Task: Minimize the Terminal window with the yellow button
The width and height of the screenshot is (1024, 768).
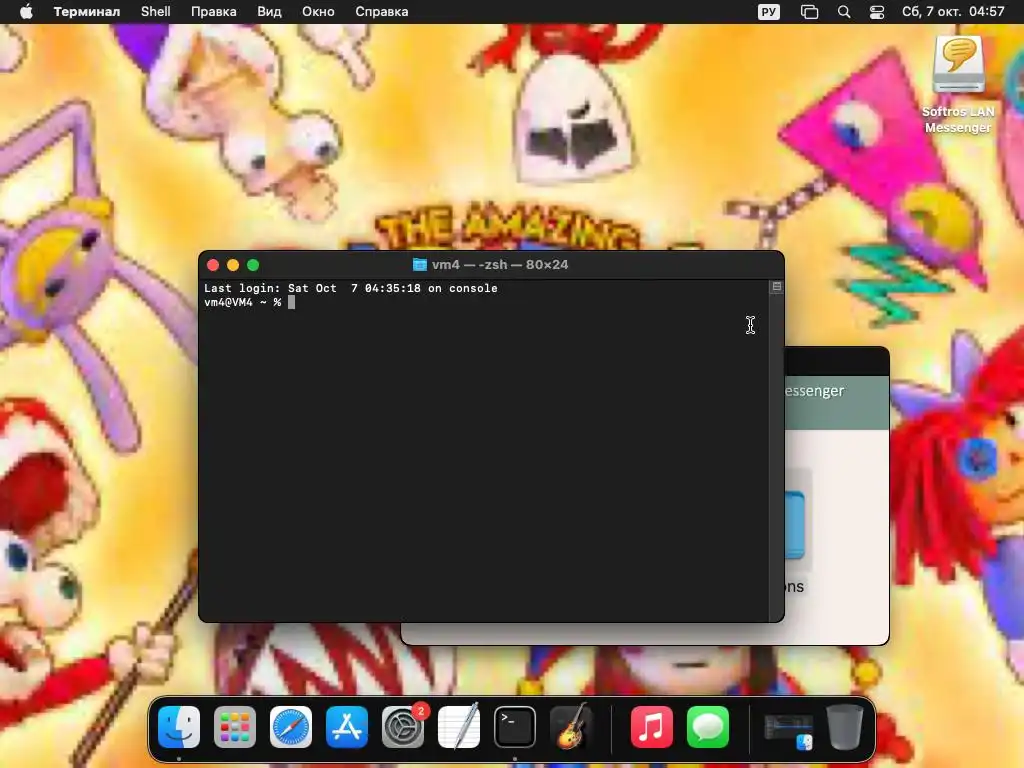Action: click(233, 265)
